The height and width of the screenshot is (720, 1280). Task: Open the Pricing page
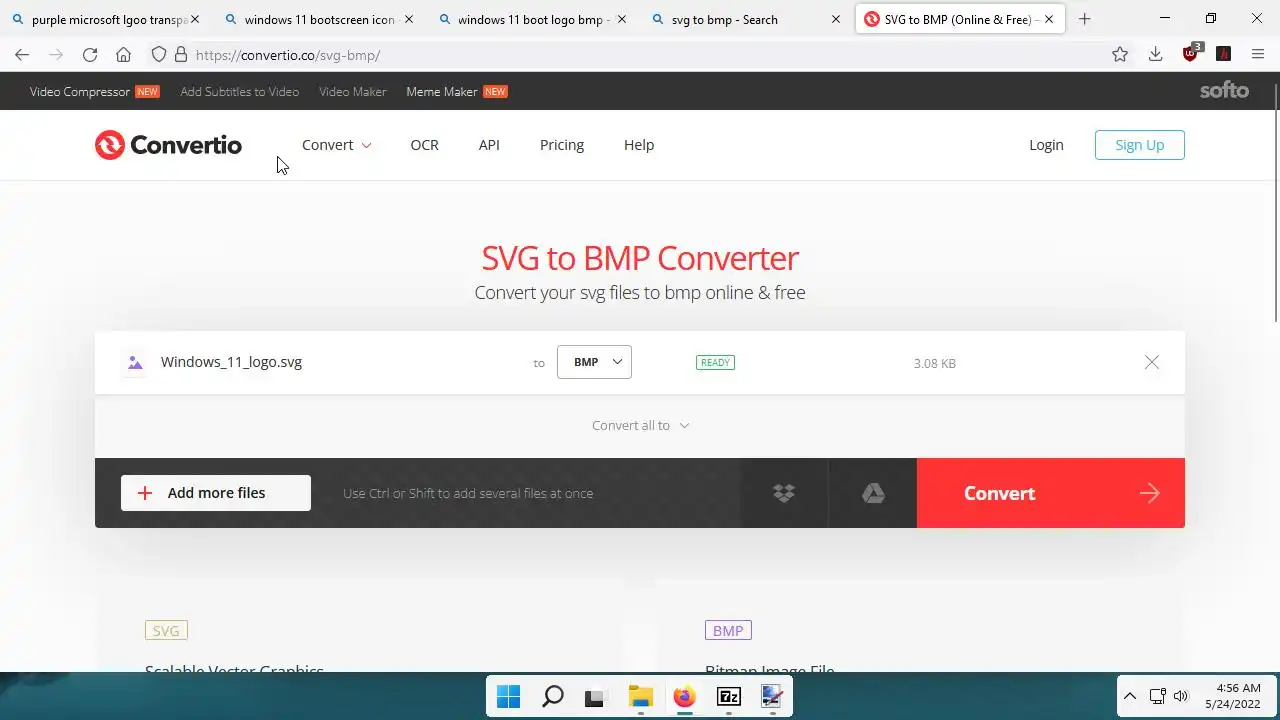tap(562, 145)
